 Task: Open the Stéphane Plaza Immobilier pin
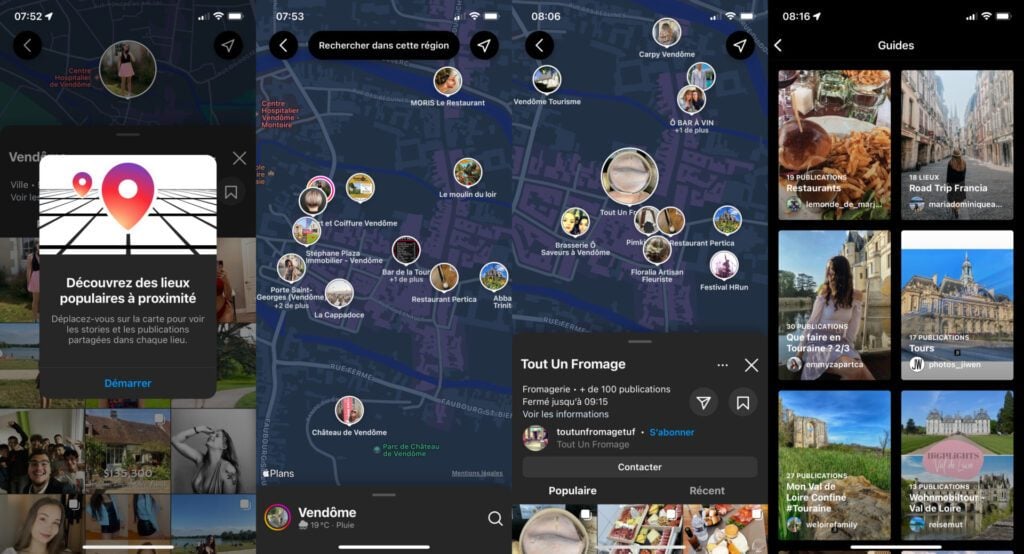[x=306, y=231]
